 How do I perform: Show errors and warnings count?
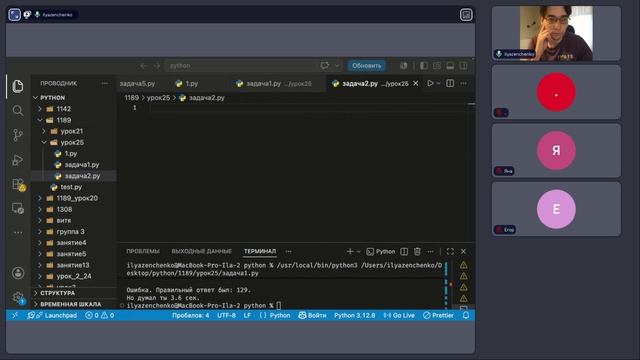100,316
